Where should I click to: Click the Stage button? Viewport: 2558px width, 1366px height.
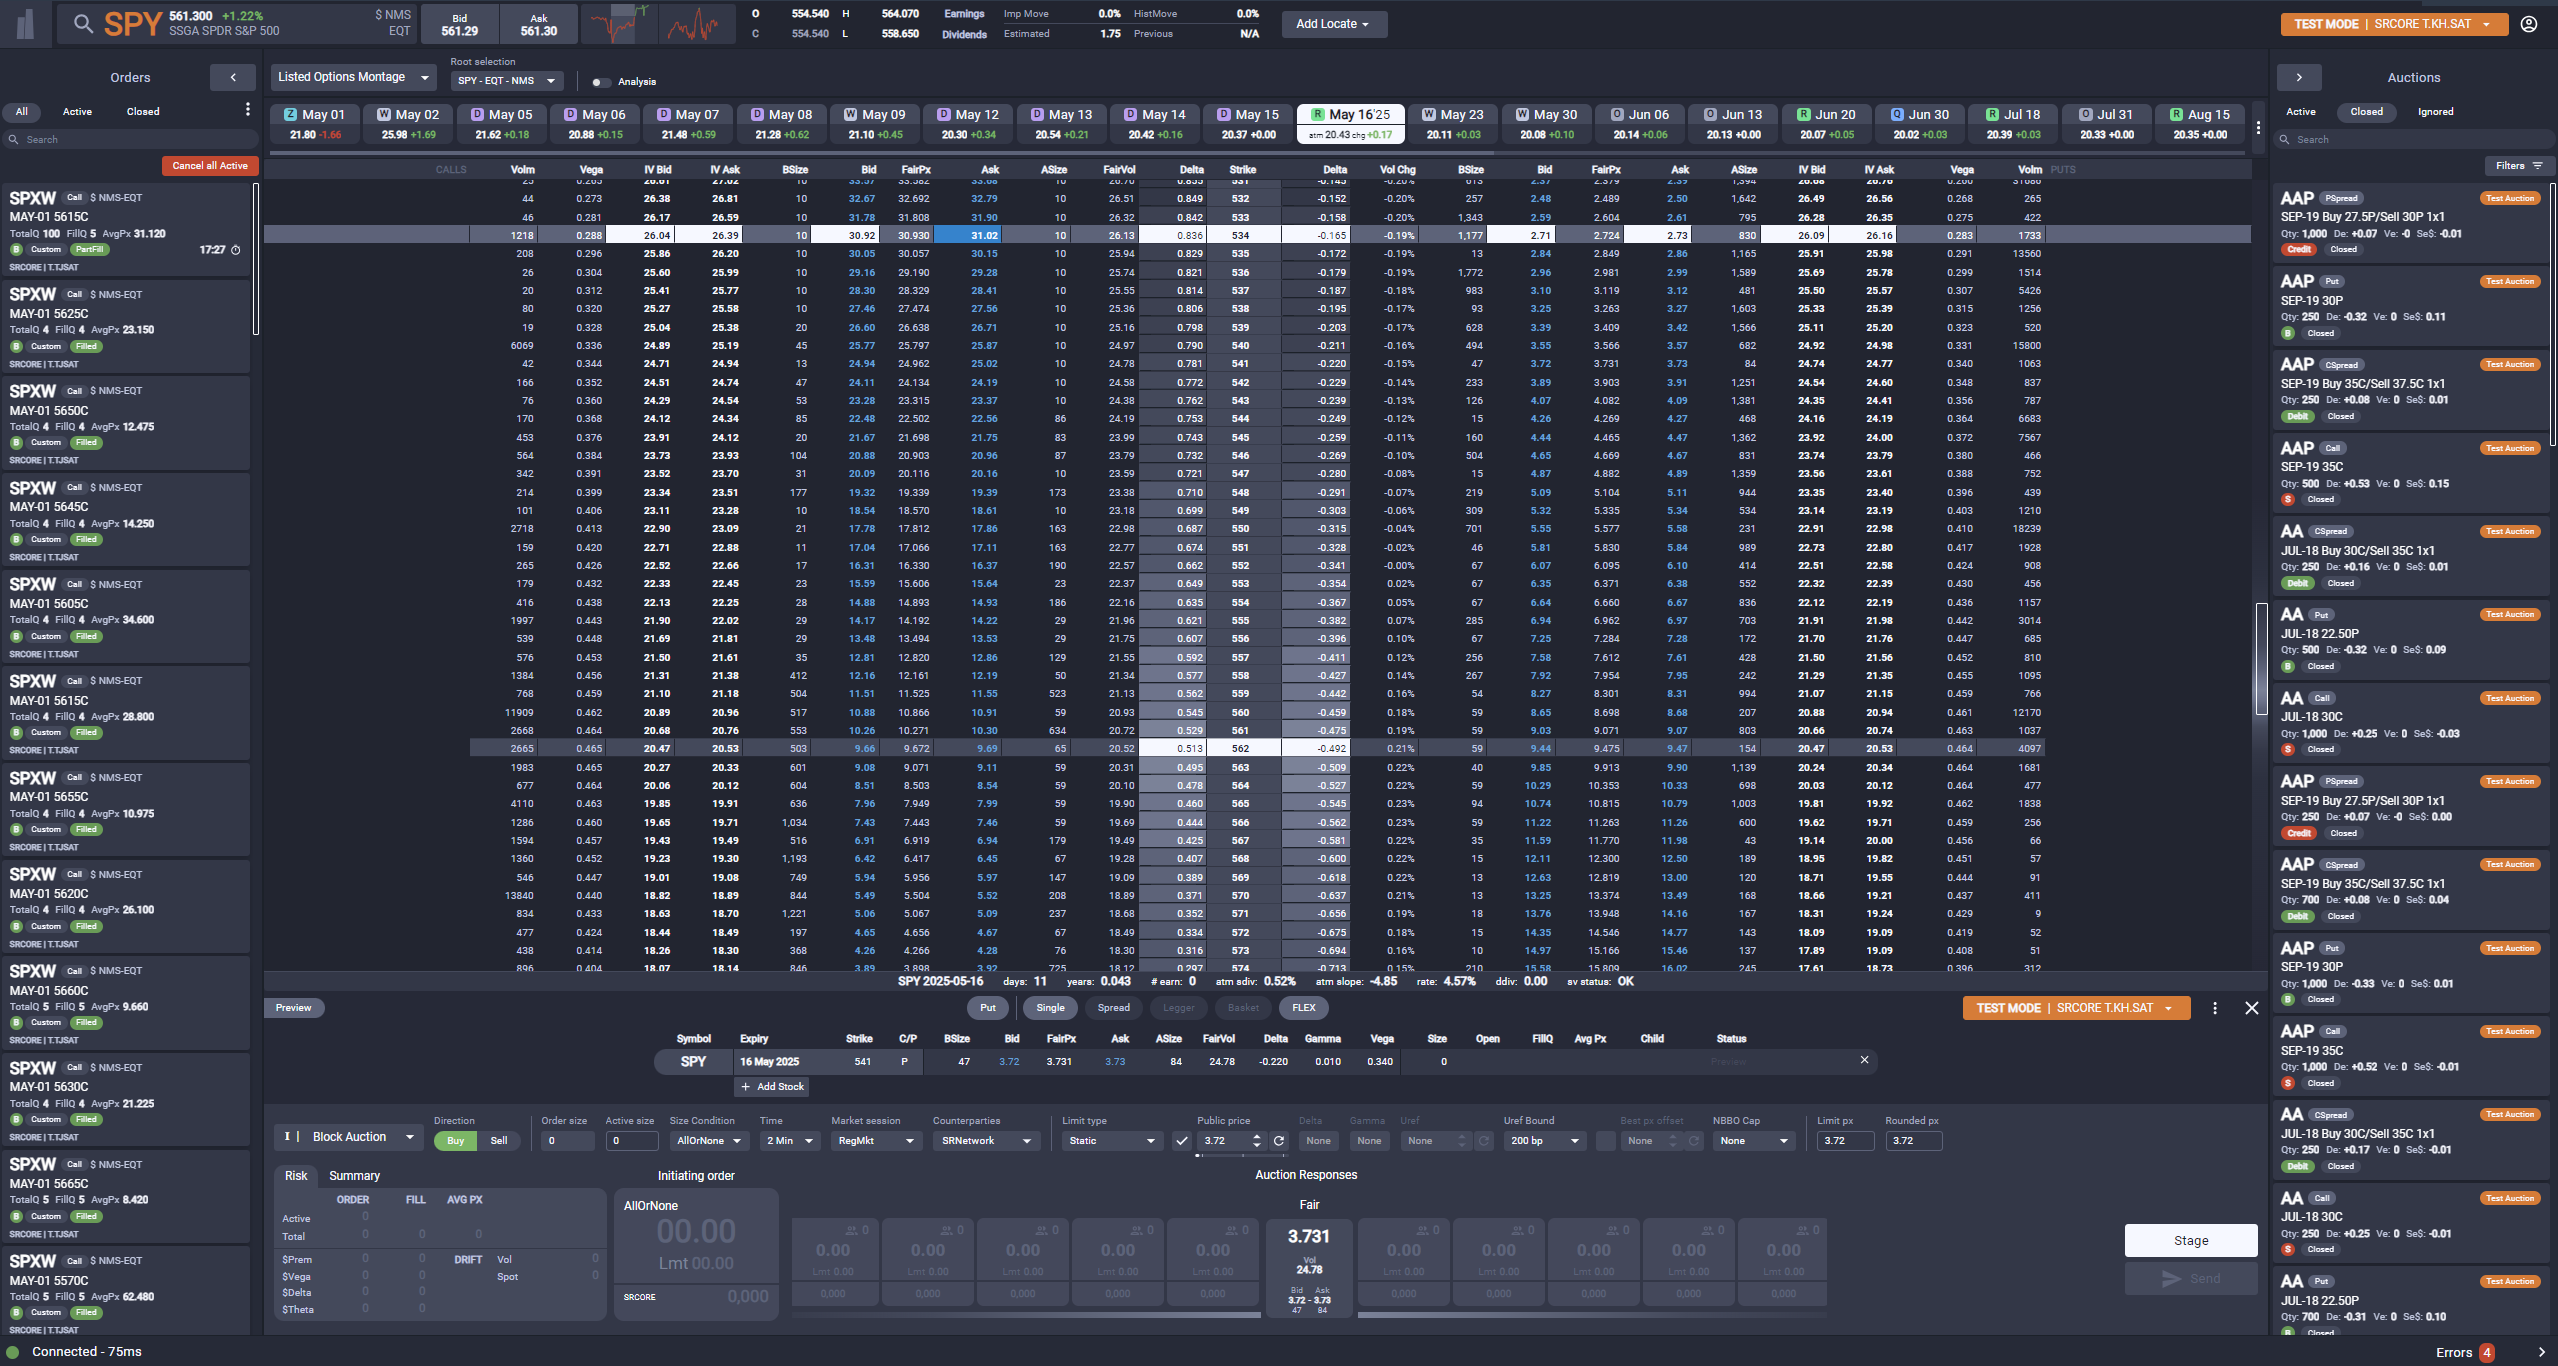(x=2190, y=1240)
